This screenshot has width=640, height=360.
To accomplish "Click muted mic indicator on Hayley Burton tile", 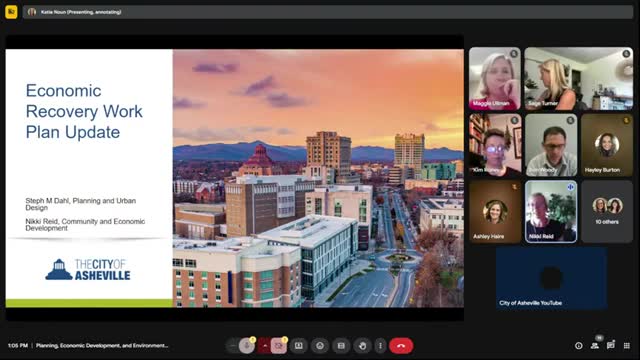I will pos(626,120).
